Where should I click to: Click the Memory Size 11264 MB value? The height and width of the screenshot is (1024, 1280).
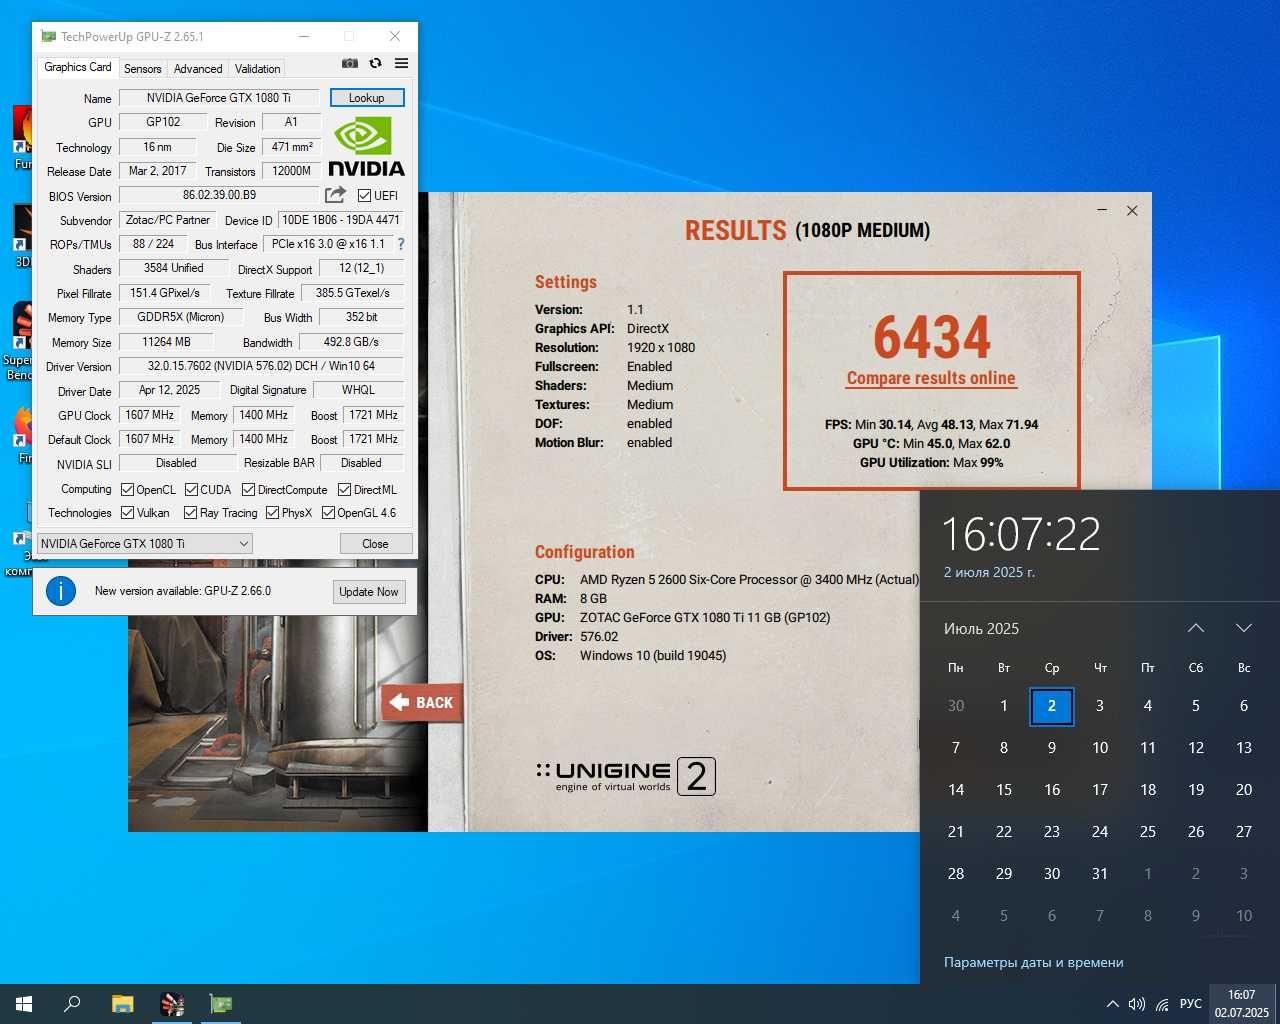click(x=167, y=342)
